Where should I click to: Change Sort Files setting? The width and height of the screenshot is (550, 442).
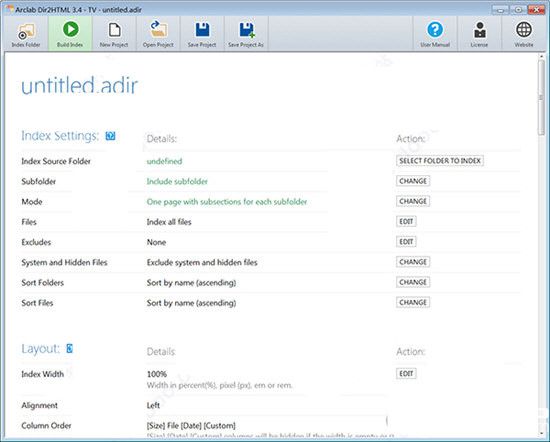413,302
